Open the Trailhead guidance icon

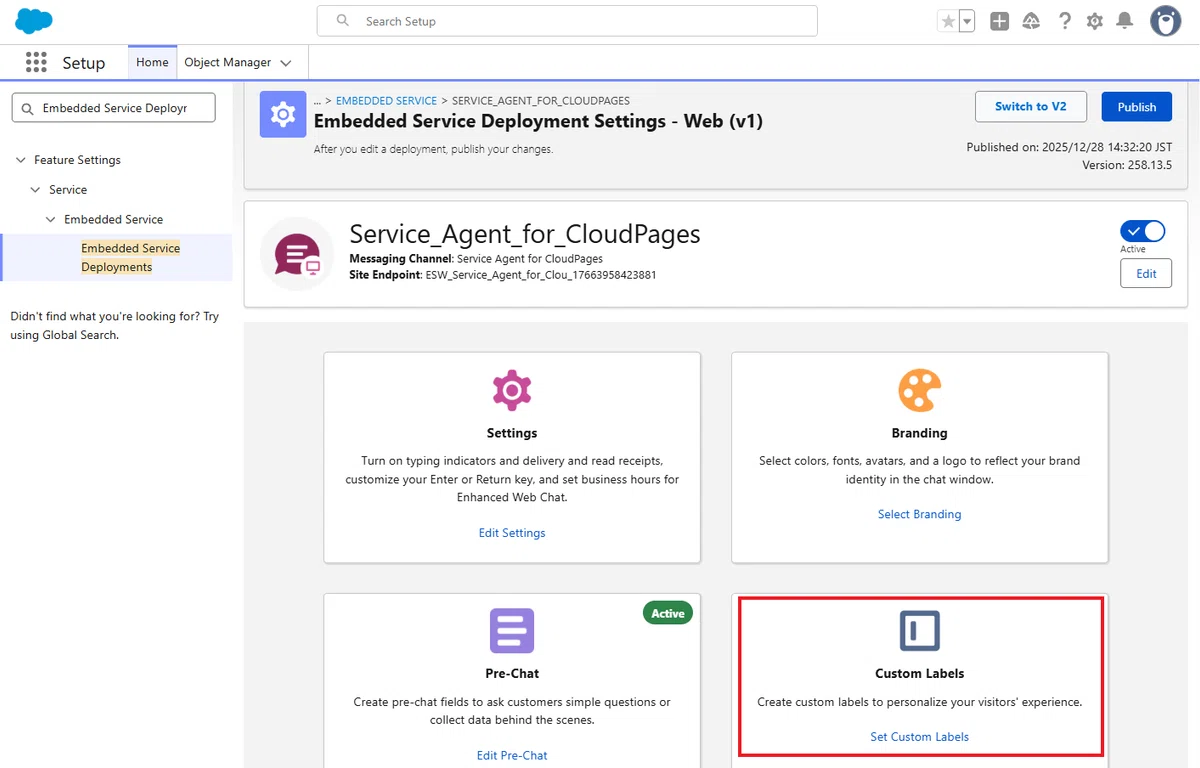click(x=1031, y=21)
